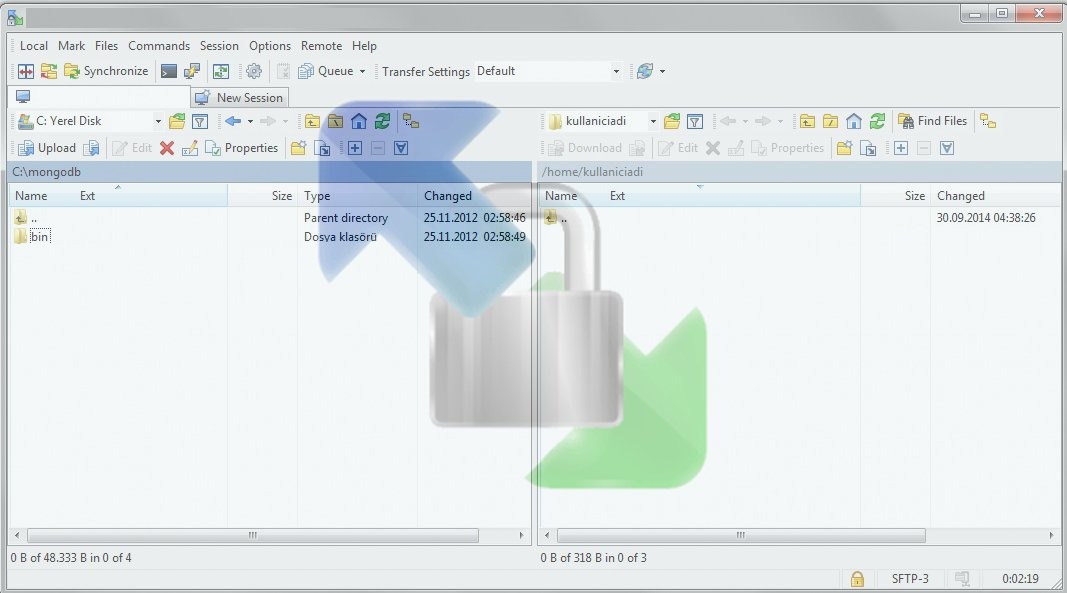Viewport: 1067px width, 593px height.
Task: Go to remote home directory icon
Action: [853, 121]
